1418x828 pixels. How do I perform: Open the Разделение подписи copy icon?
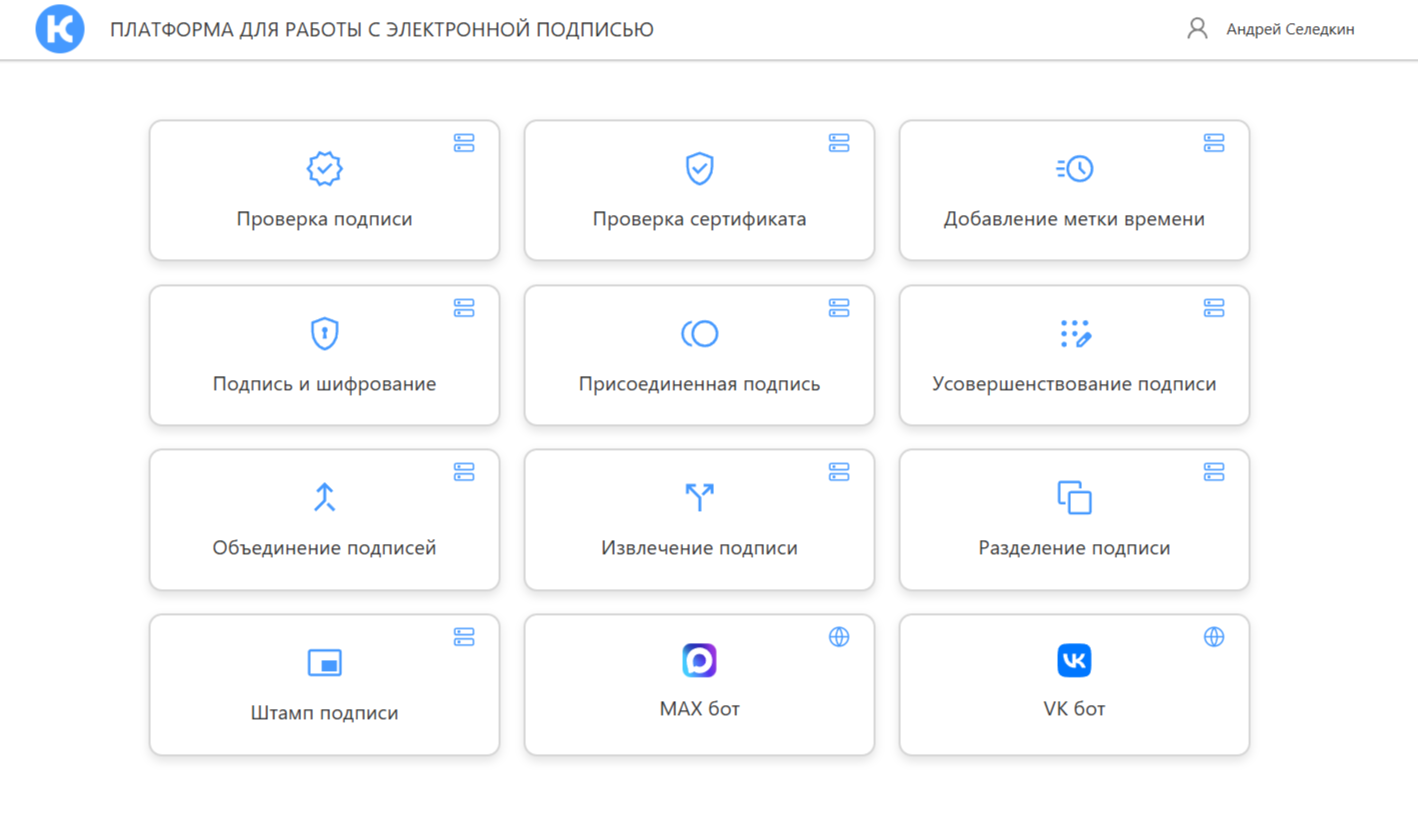tap(1074, 497)
